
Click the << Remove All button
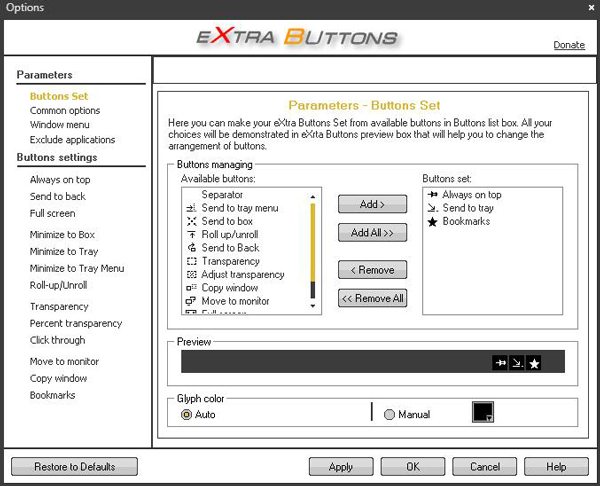[x=372, y=298]
